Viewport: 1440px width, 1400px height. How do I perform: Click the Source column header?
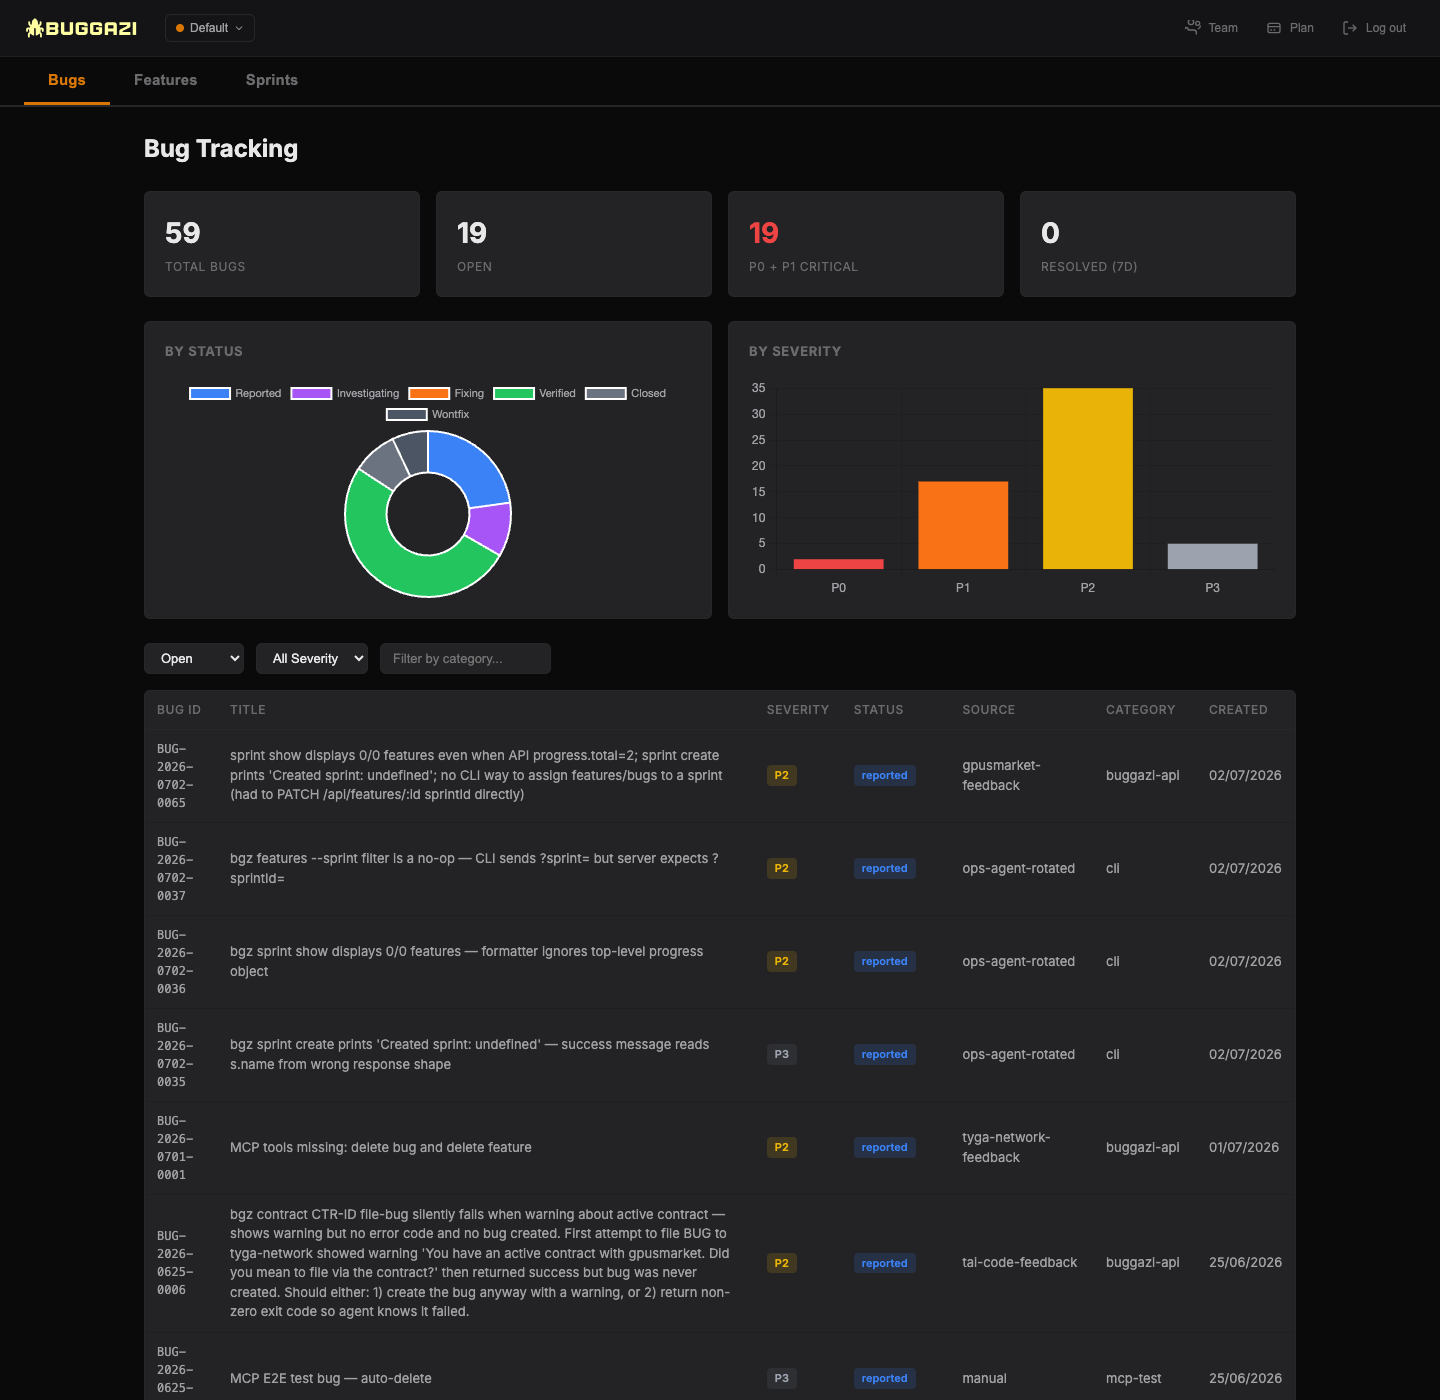[988, 710]
